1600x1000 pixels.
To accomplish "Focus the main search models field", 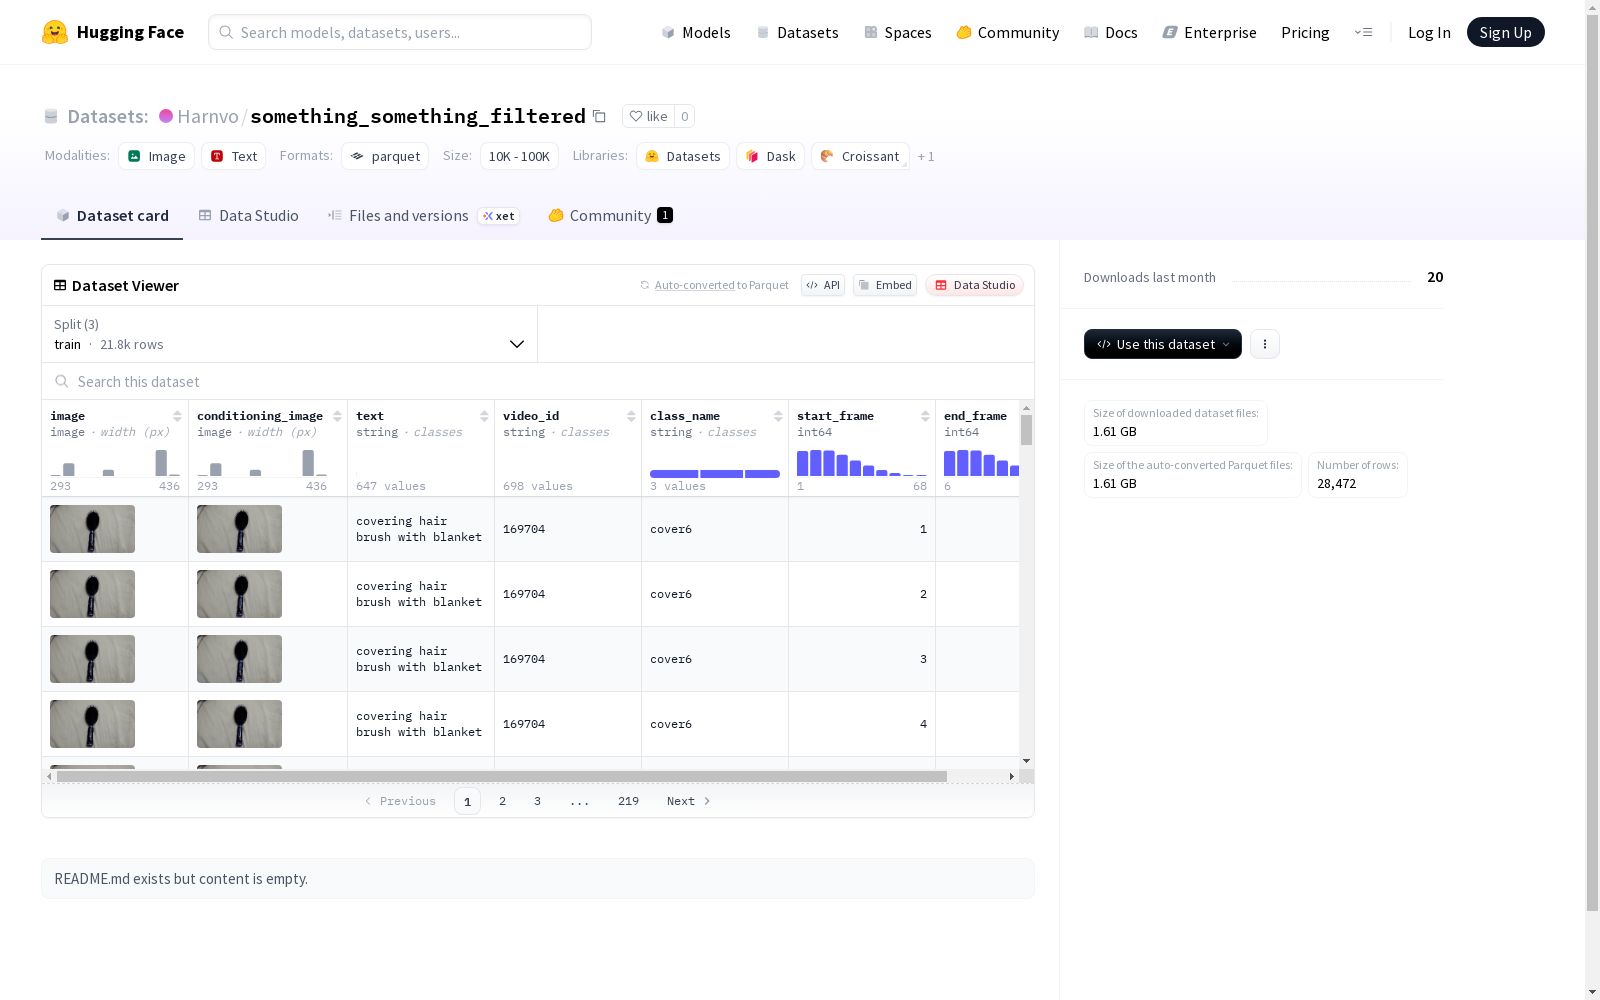I will (400, 32).
